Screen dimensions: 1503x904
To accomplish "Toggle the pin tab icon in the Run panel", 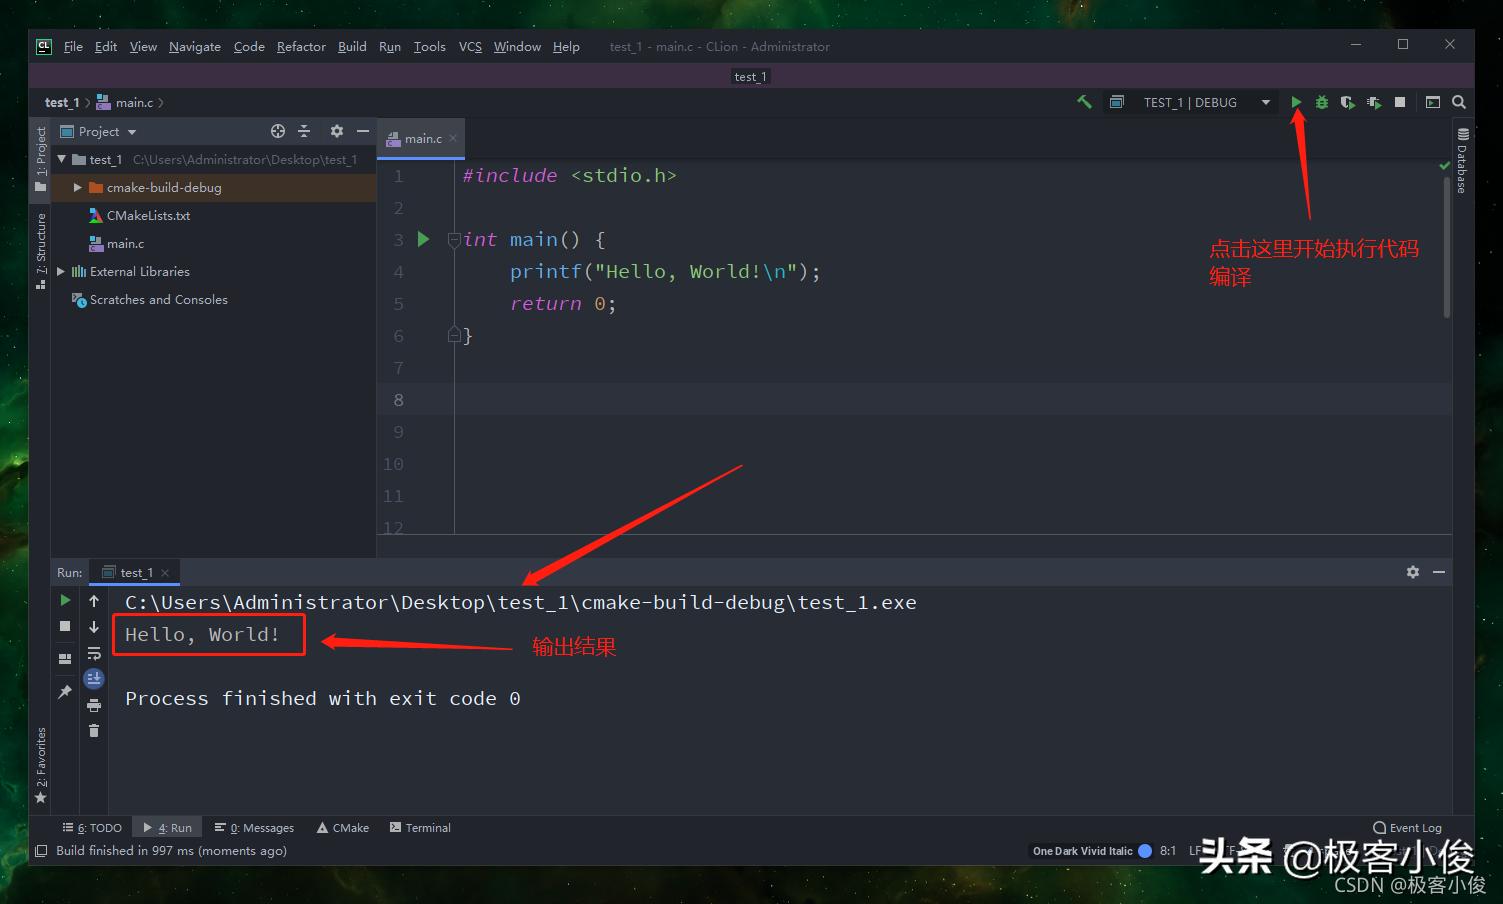I will pyautogui.click(x=65, y=691).
